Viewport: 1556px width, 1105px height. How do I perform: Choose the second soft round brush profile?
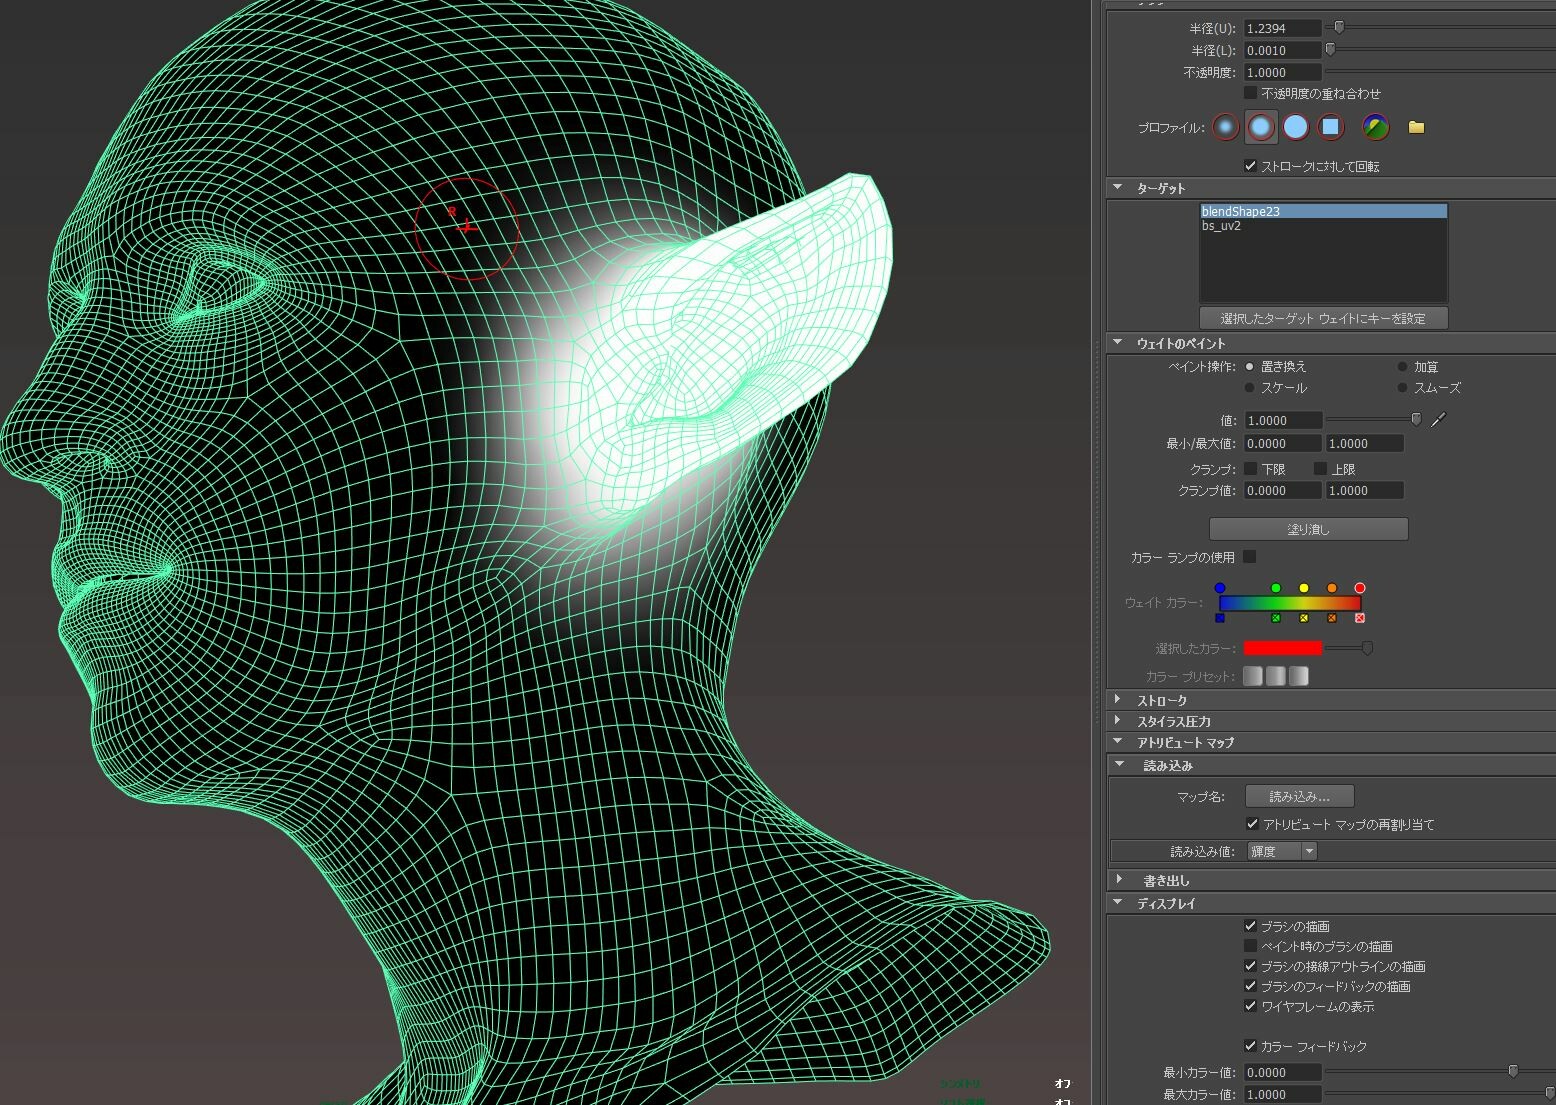pyautogui.click(x=1260, y=127)
